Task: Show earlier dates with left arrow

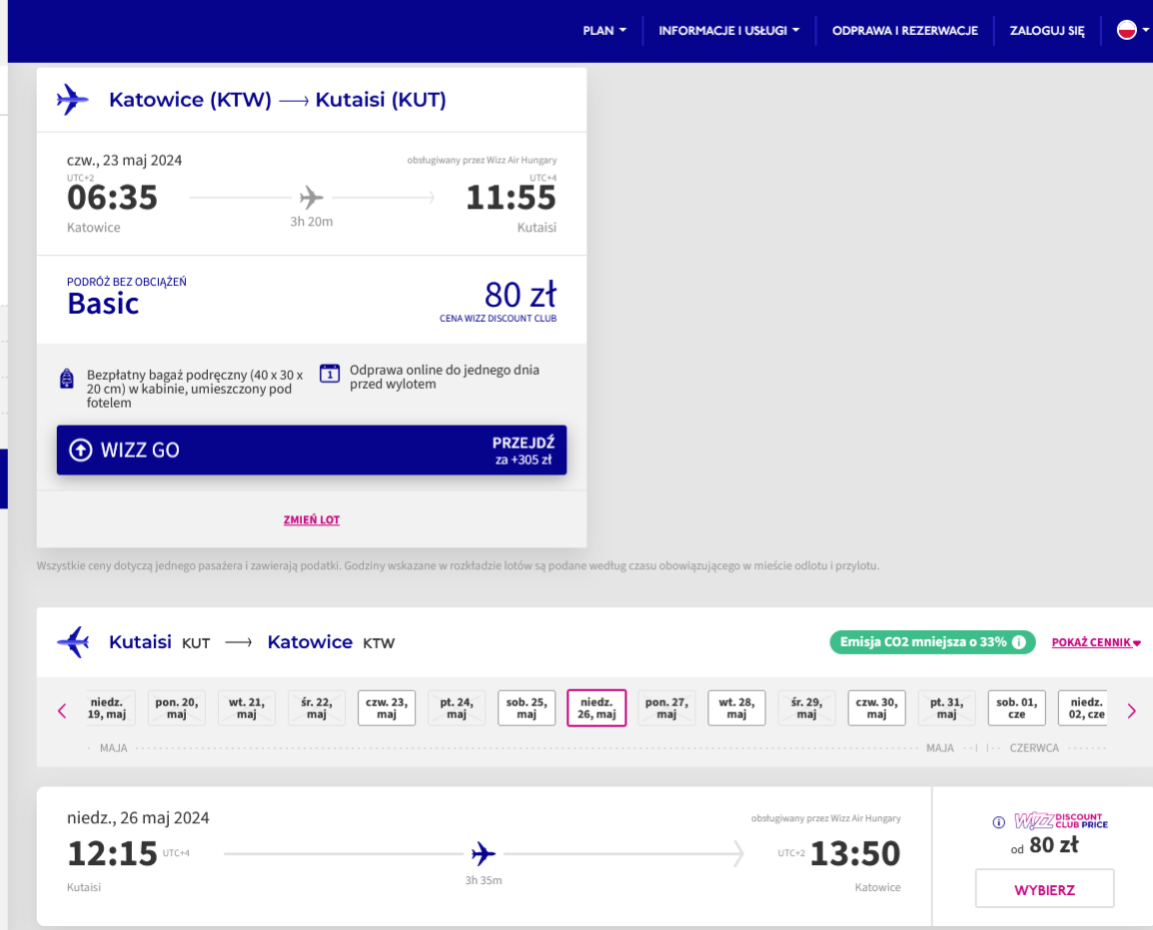Action: 63,711
